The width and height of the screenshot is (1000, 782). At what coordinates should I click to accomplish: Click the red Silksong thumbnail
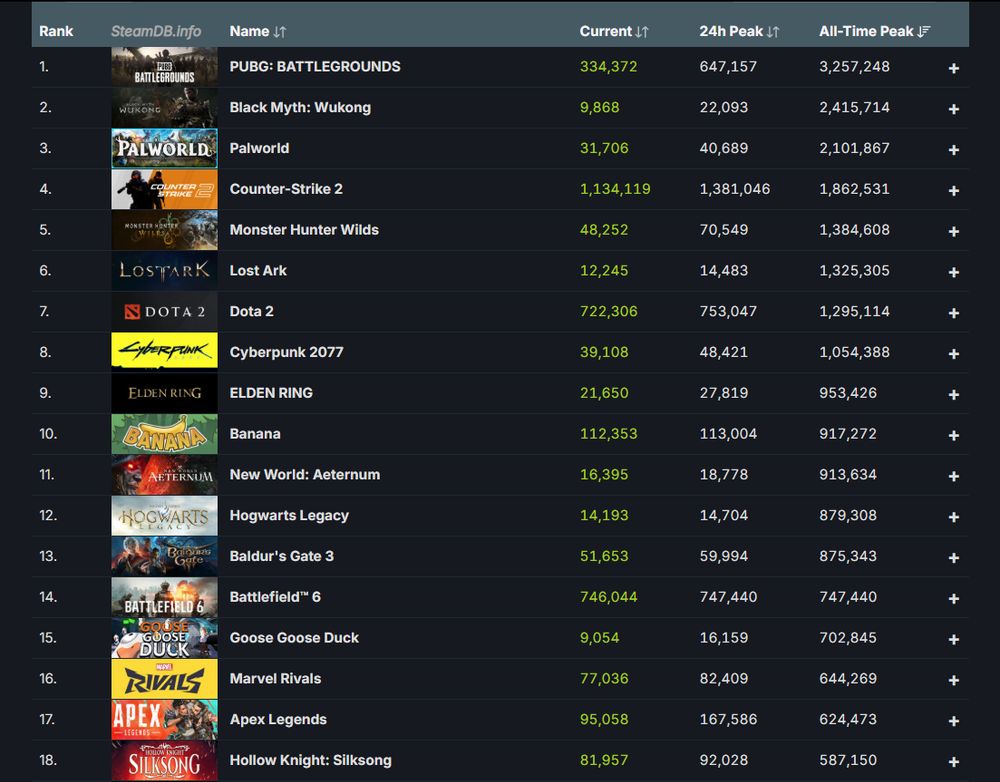[x=165, y=760]
